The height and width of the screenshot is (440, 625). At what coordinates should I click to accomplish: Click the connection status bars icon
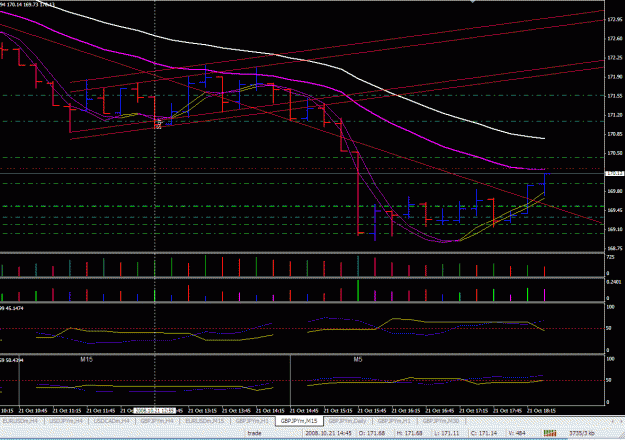tap(550, 433)
